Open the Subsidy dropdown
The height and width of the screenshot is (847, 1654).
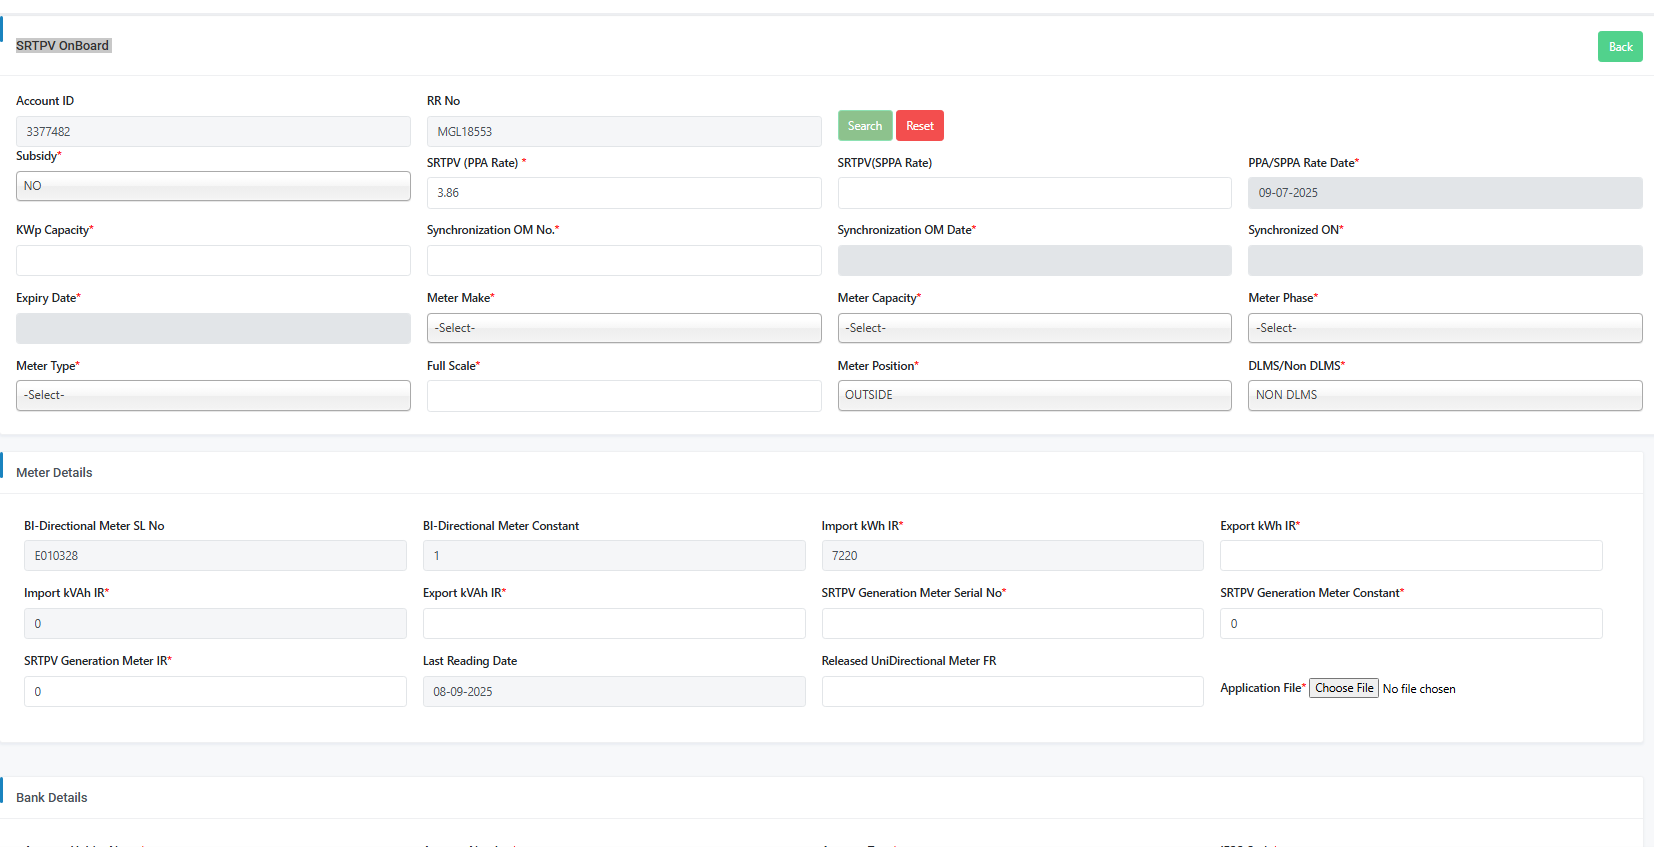click(213, 186)
